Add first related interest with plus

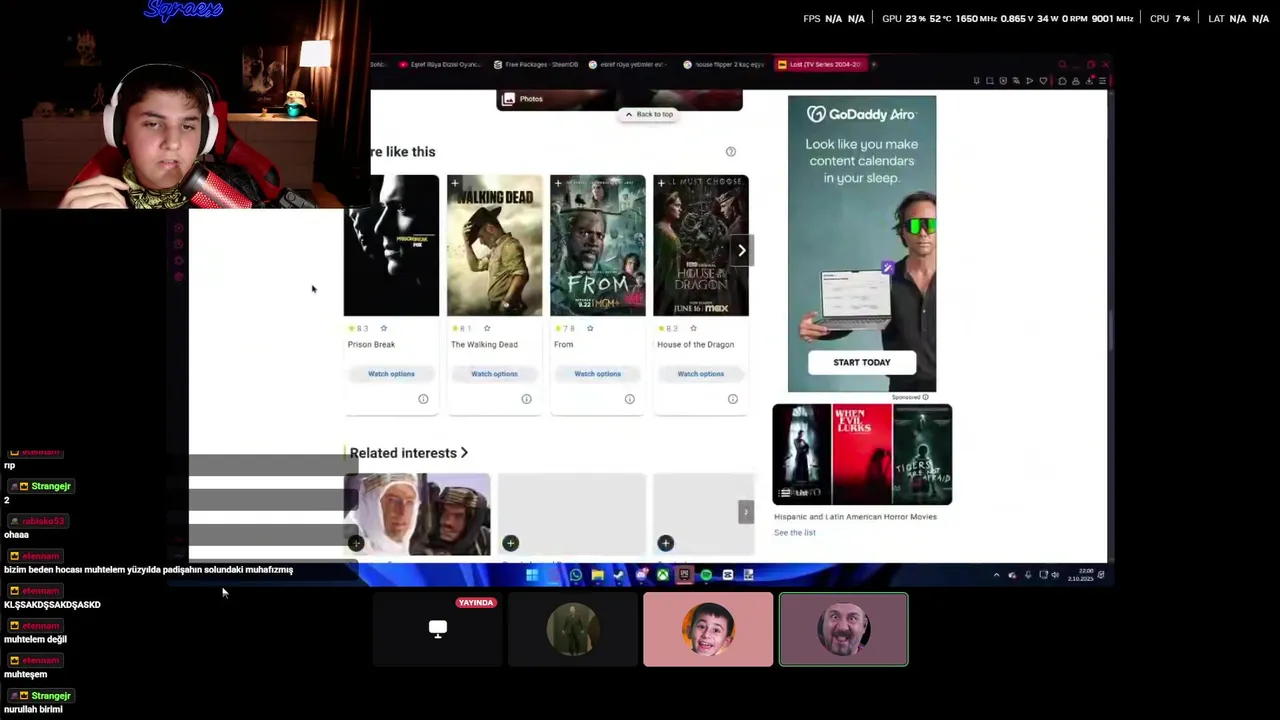click(356, 543)
